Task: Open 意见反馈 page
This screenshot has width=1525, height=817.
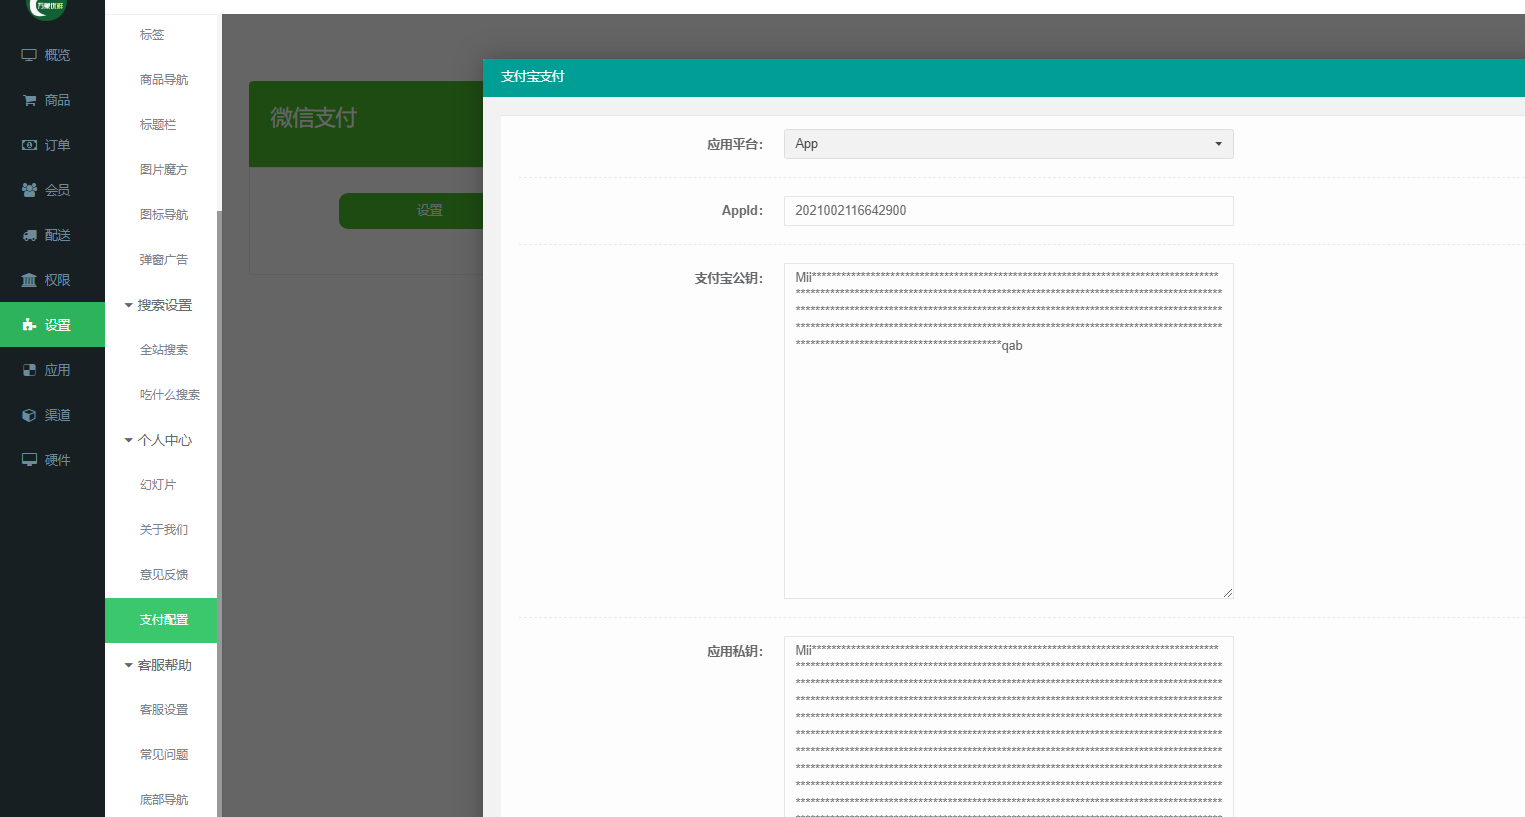Action: click(164, 575)
